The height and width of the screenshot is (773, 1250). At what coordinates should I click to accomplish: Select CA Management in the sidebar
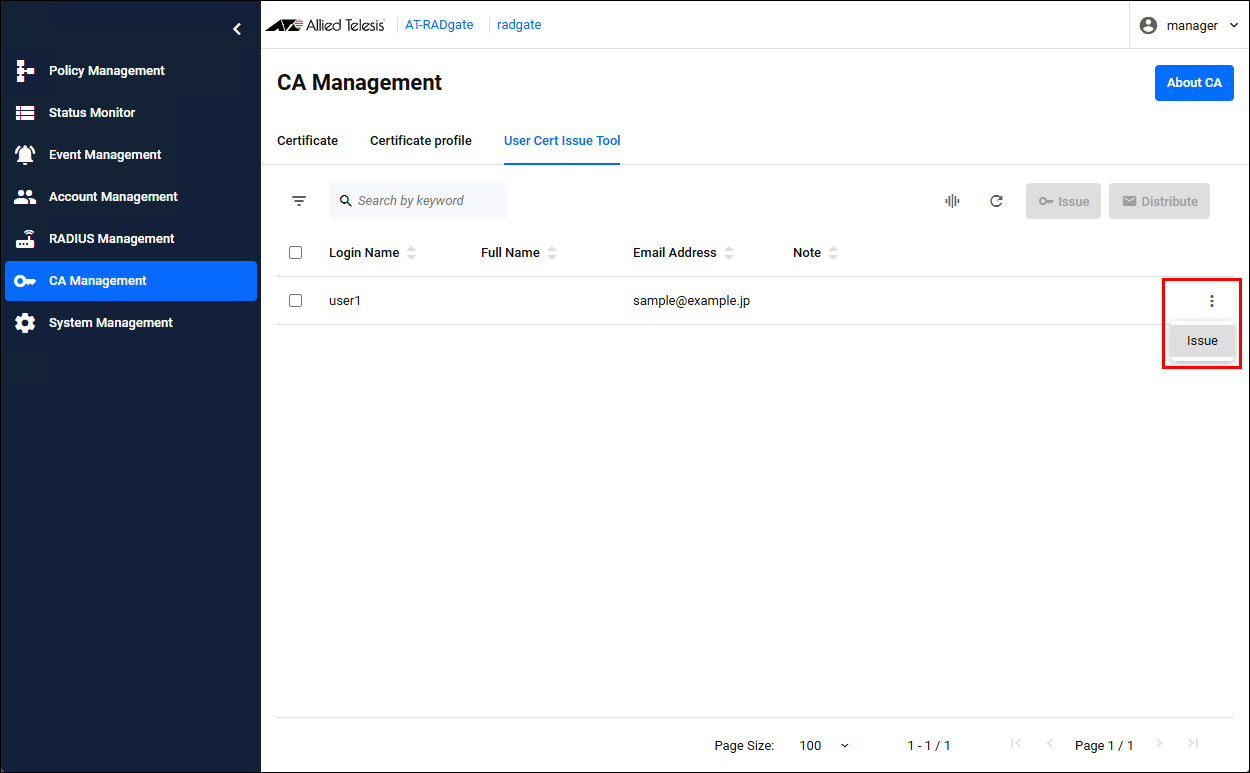coord(131,281)
